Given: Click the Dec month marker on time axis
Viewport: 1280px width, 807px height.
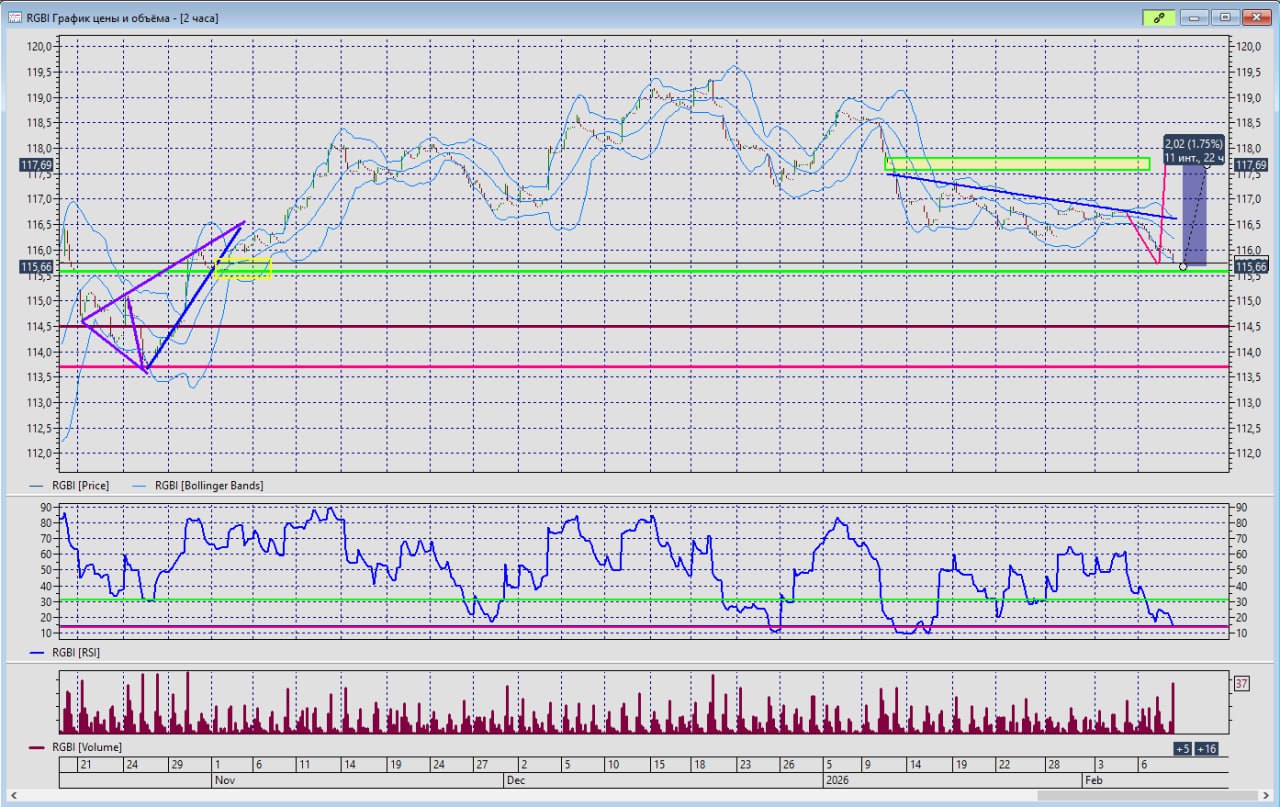Looking at the screenshot, I should tap(516, 778).
